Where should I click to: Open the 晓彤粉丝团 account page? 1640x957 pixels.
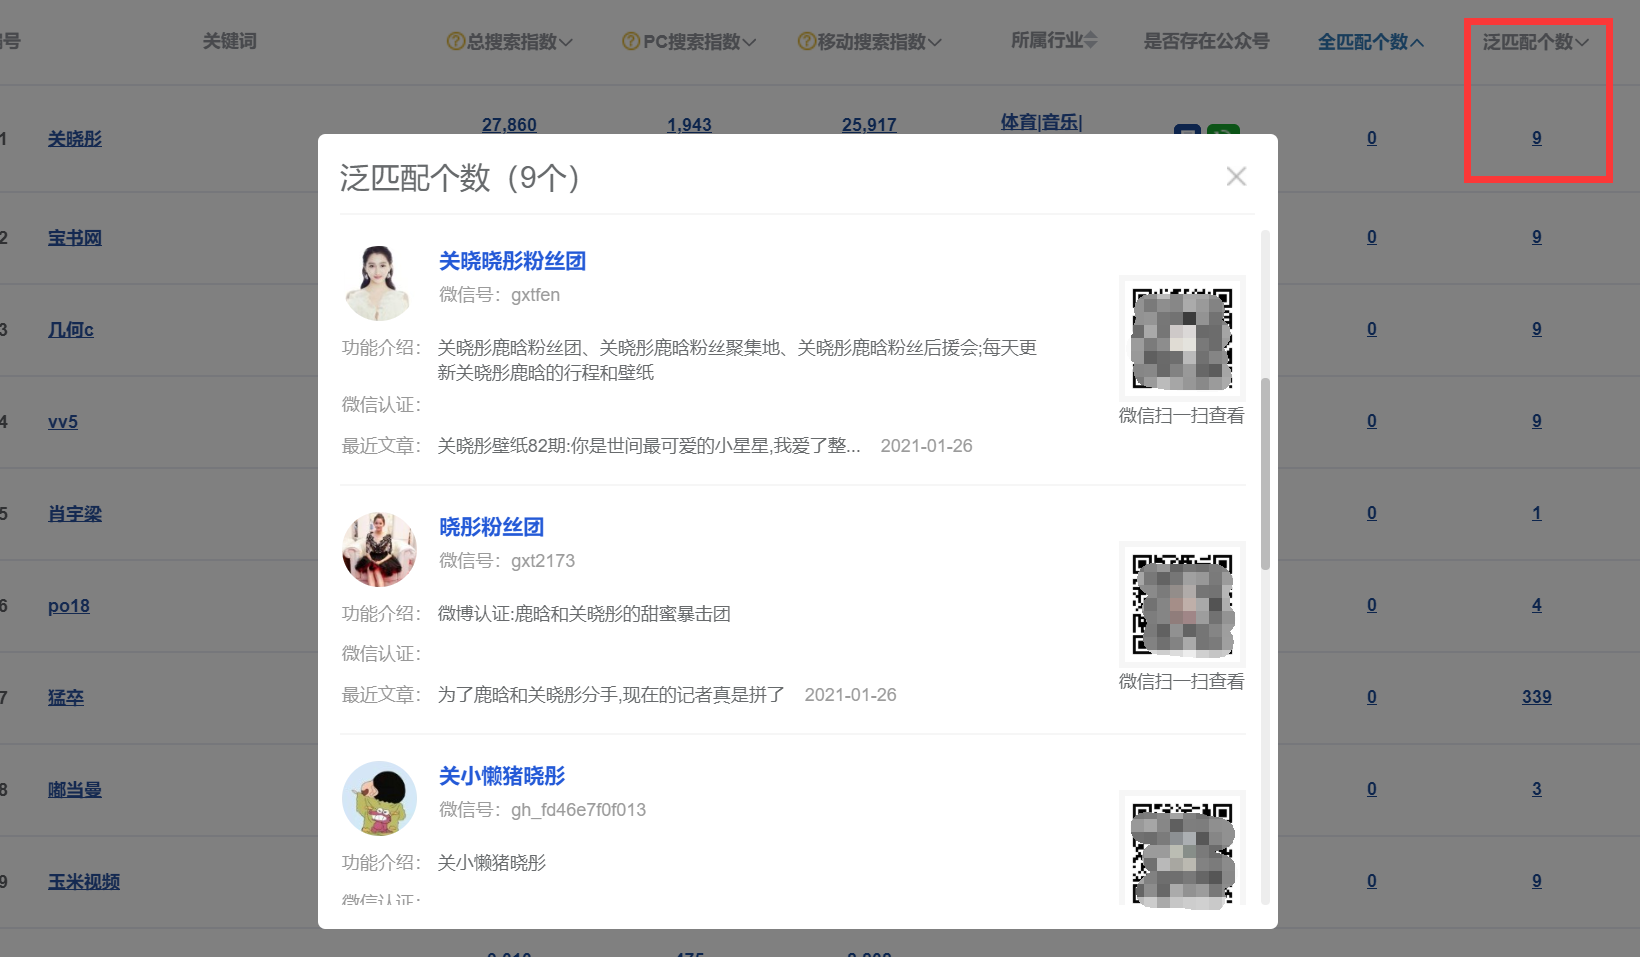coord(491,527)
